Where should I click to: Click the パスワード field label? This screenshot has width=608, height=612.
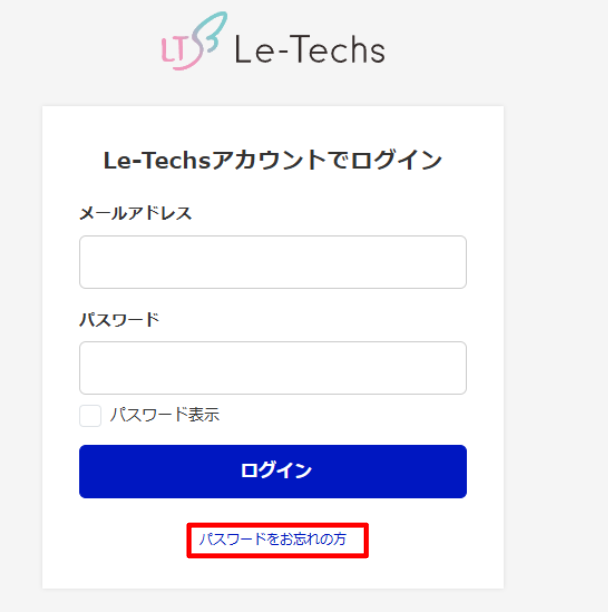tap(119, 320)
